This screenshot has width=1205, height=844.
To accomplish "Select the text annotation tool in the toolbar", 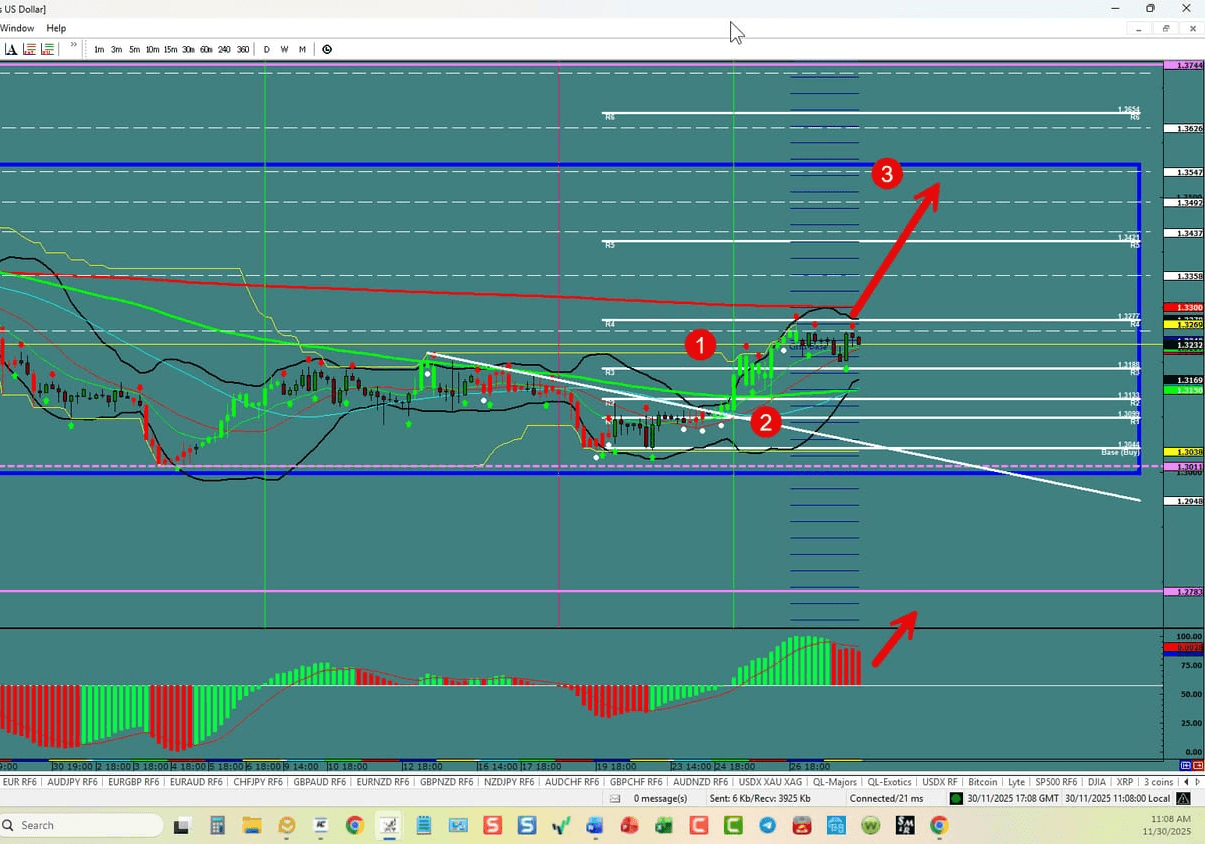I will point(10,48).
